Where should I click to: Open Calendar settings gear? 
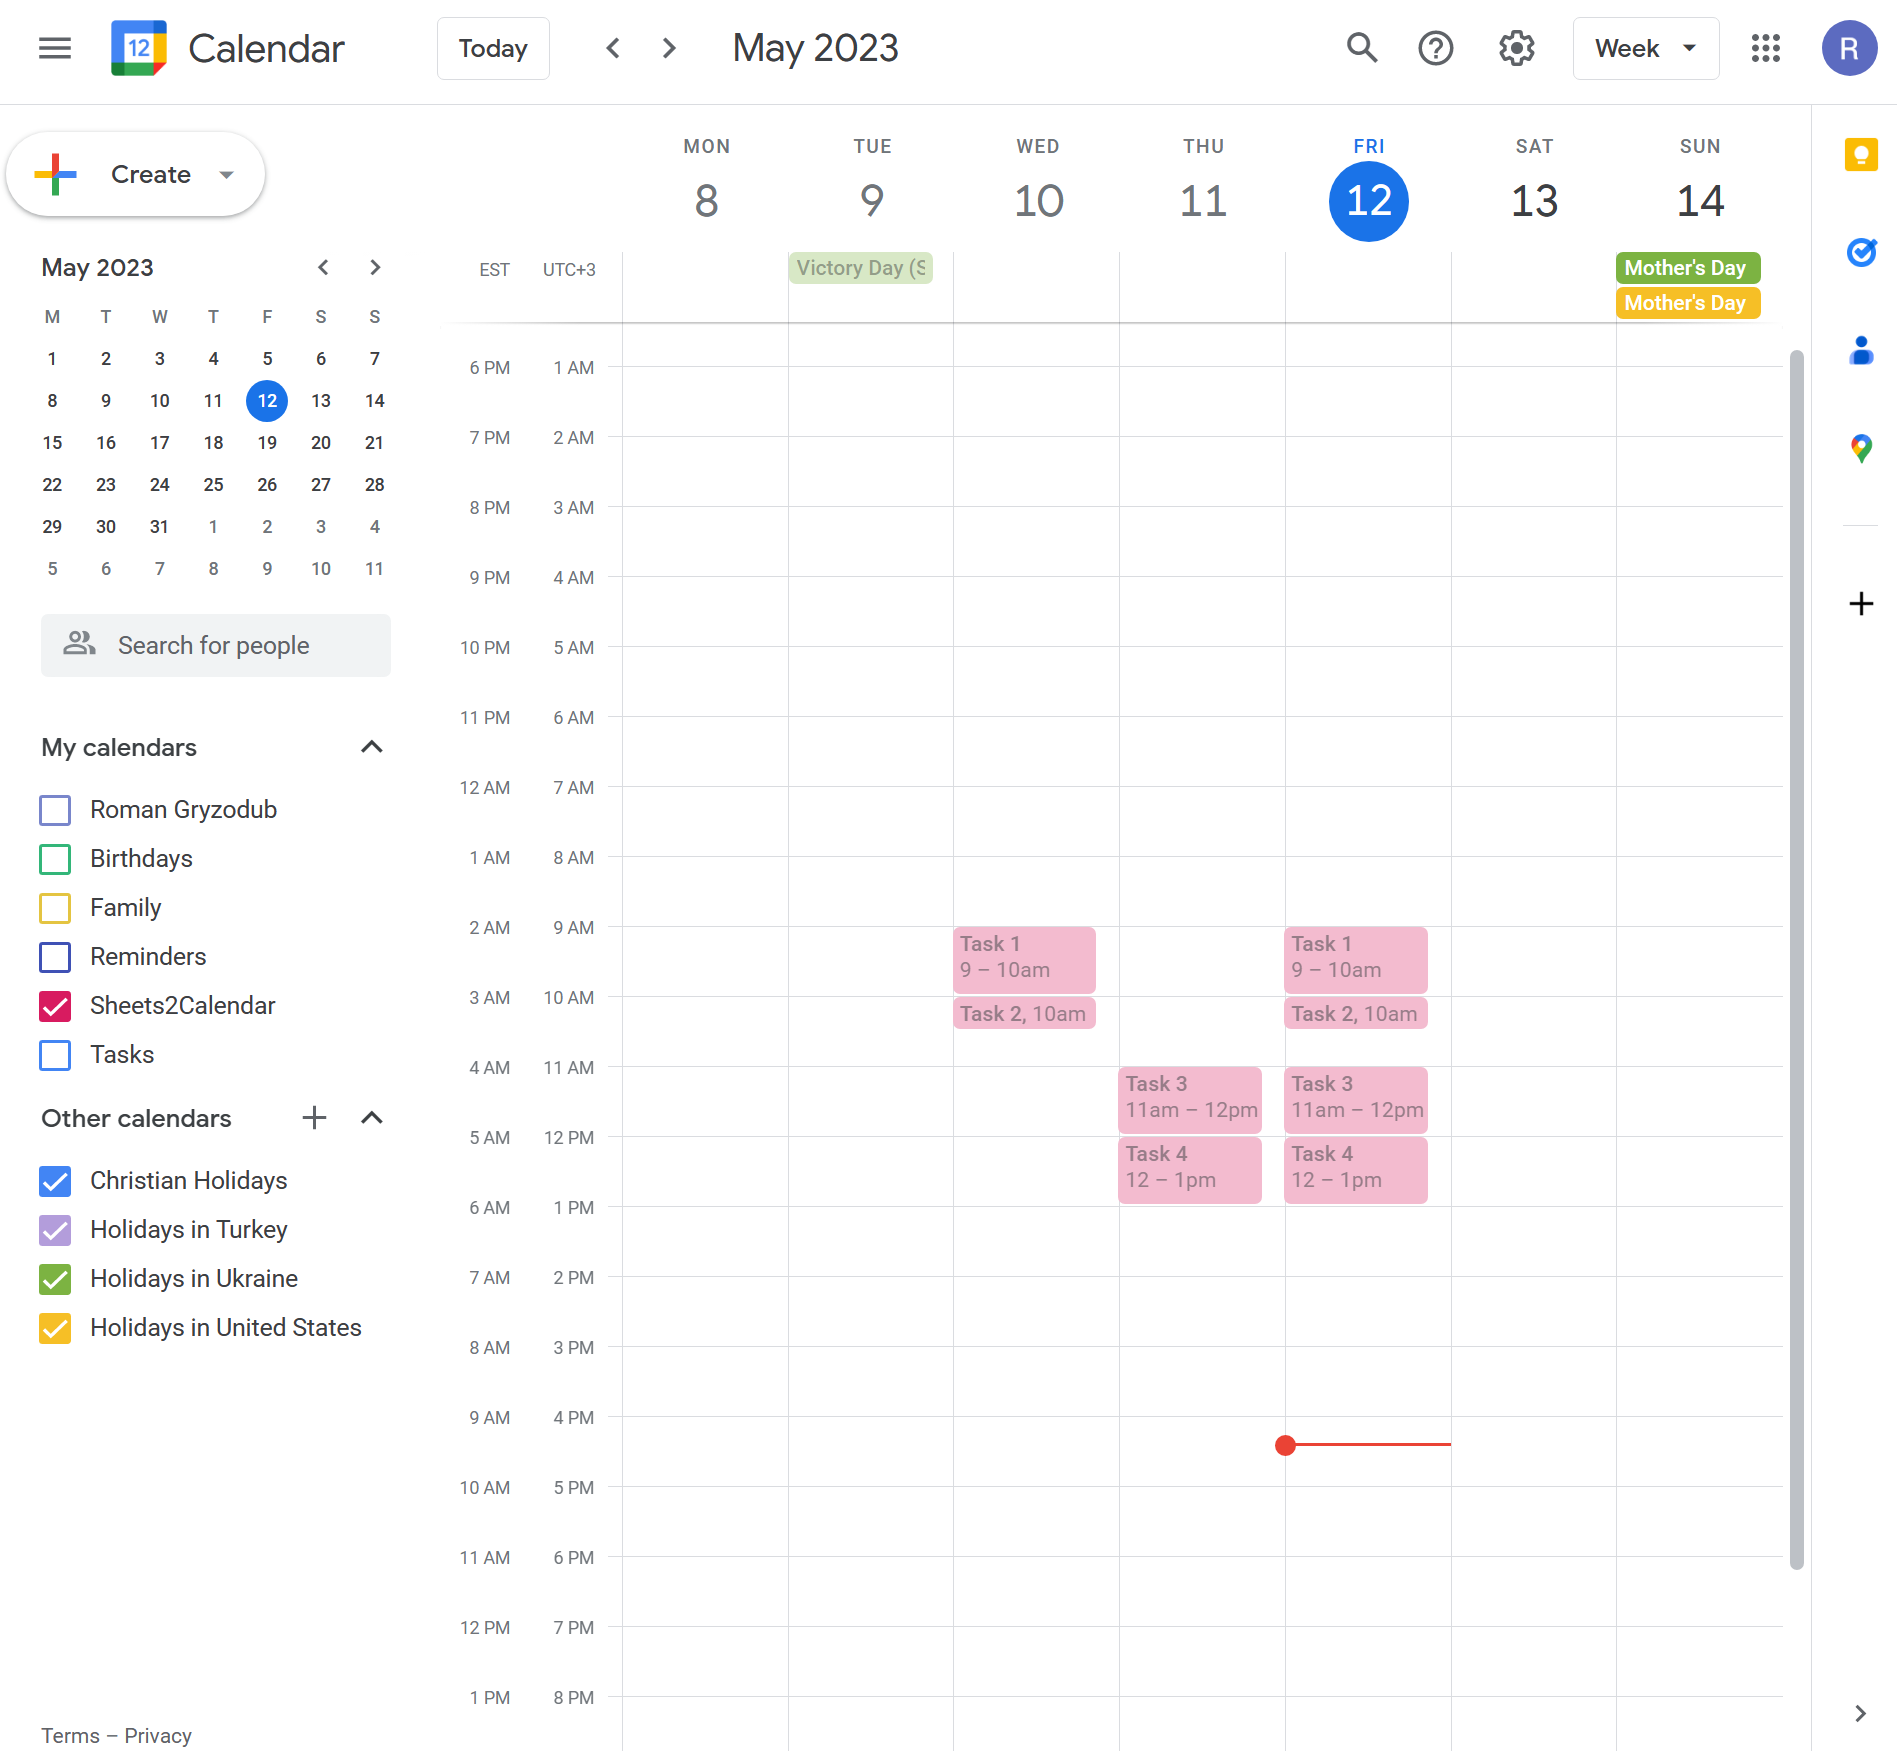[x=1515, y=48]
